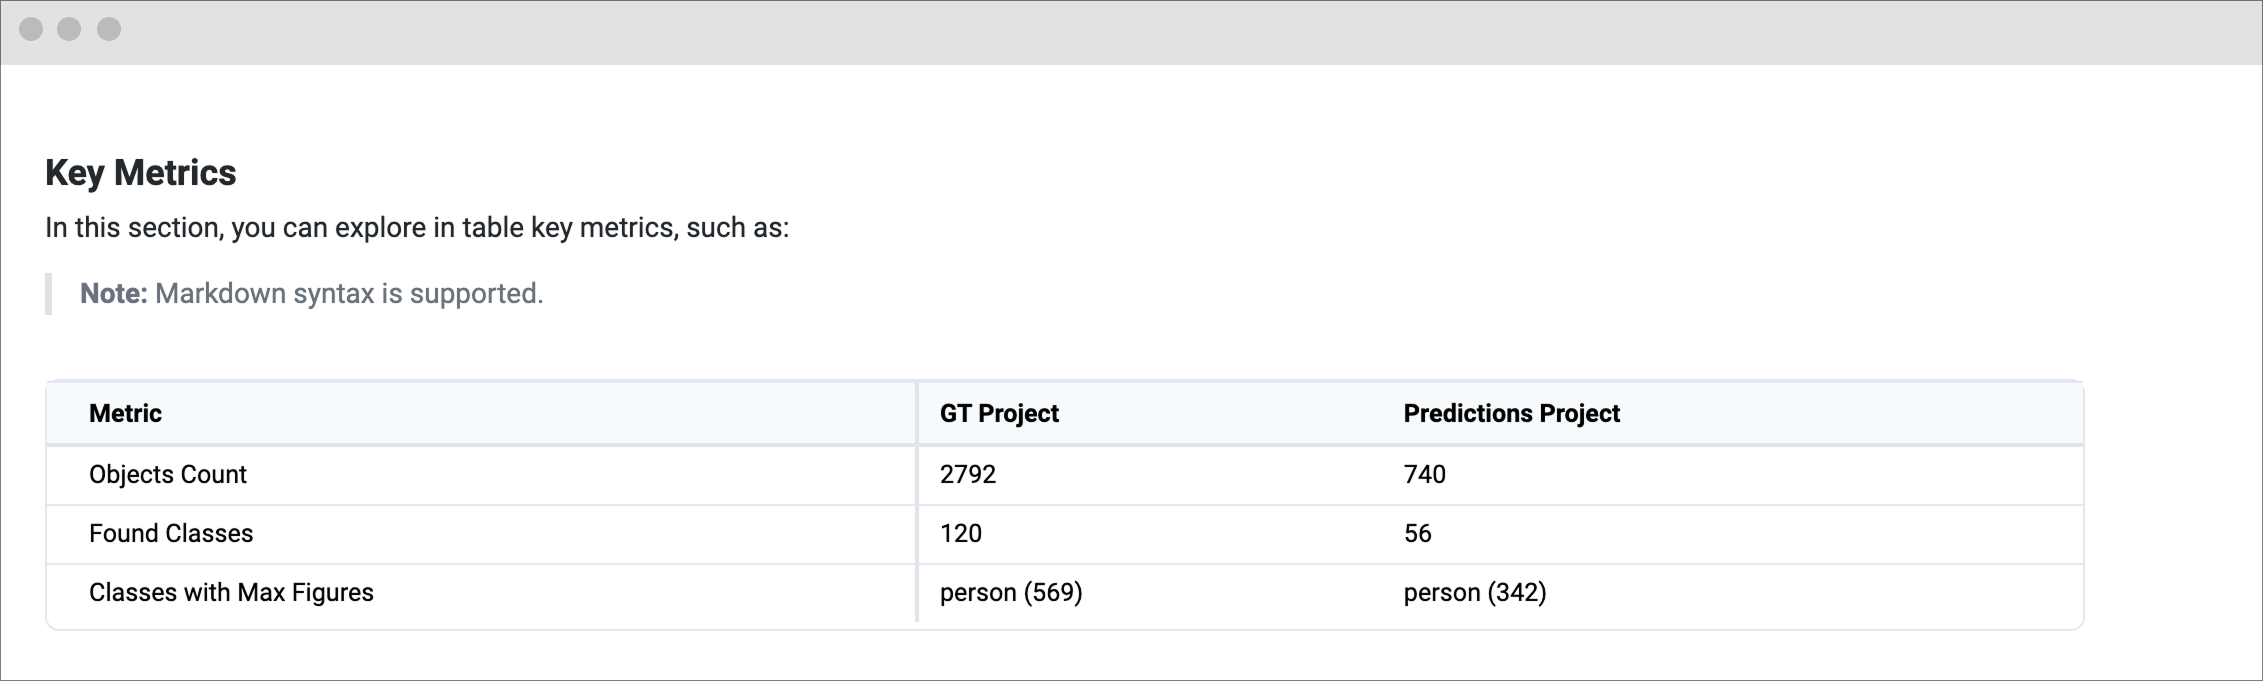2263x681 pixels.
Task: Click the 2792 GT objects value
Action: [x=968, y=474]
